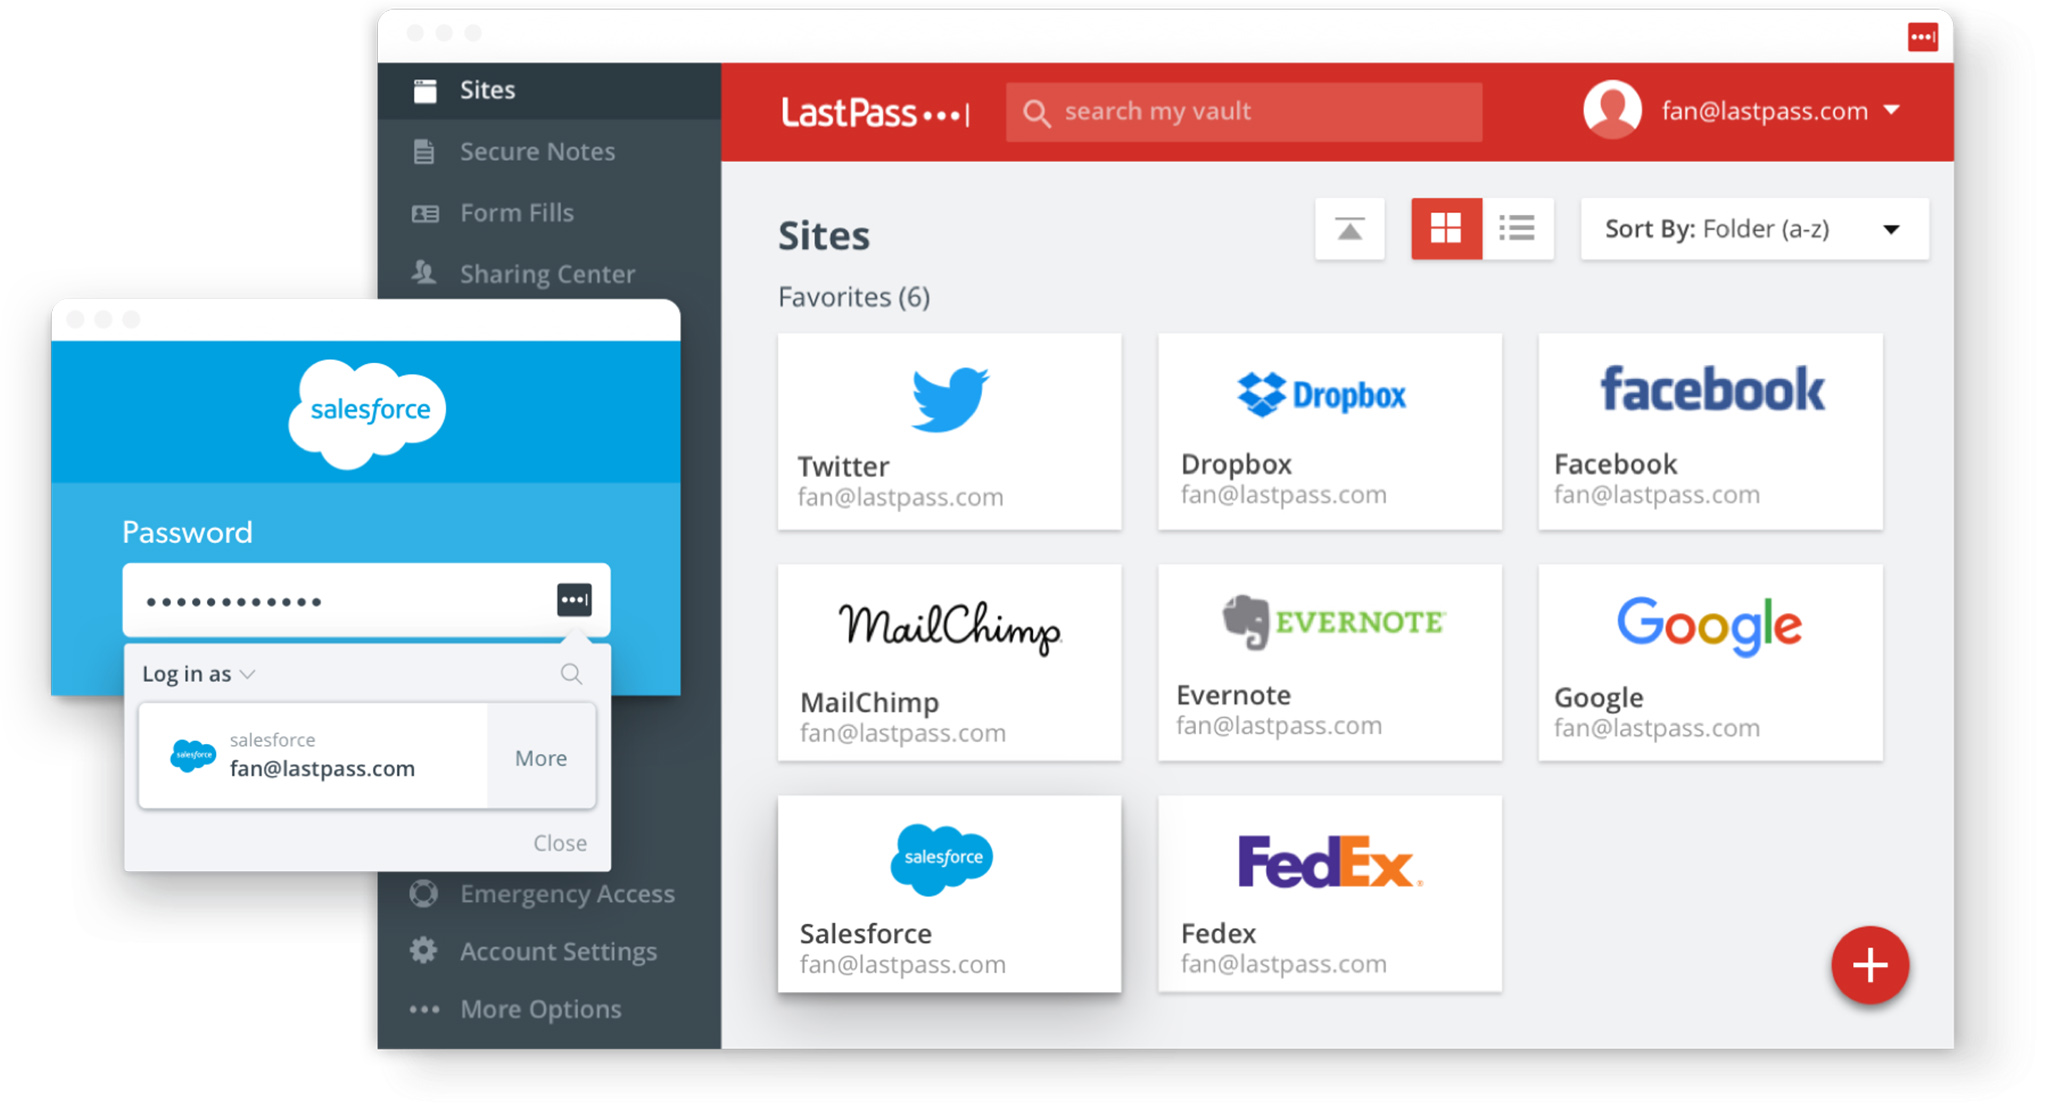Click the collapse-all arrow icon button
This screenshot has height=1106, width=2048.
tap(1349, 229)
